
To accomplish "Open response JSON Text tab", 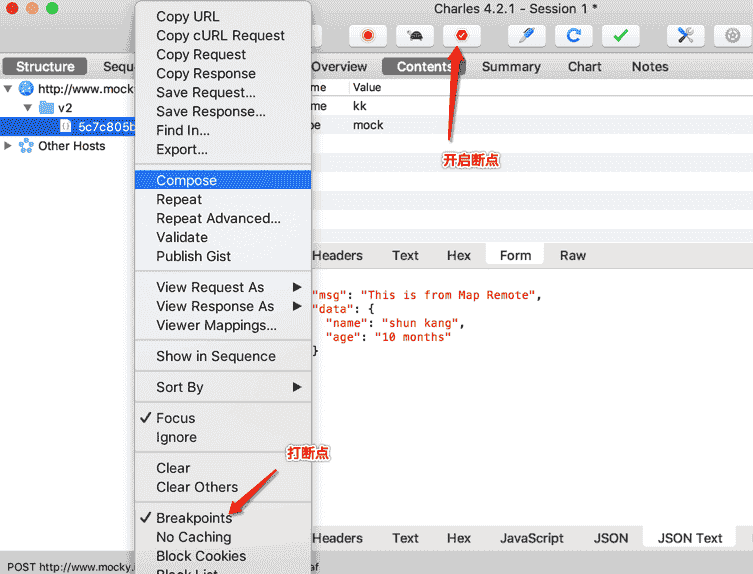I will [689, 538].
